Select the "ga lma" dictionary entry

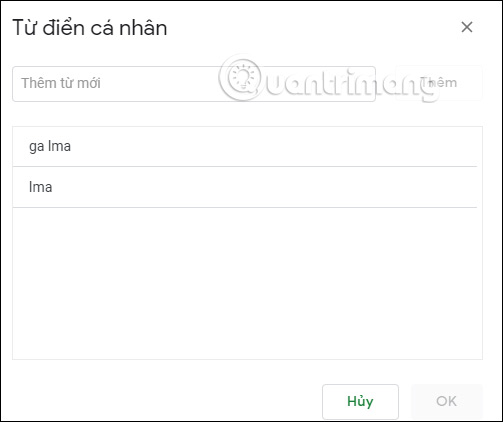(245, 146)
